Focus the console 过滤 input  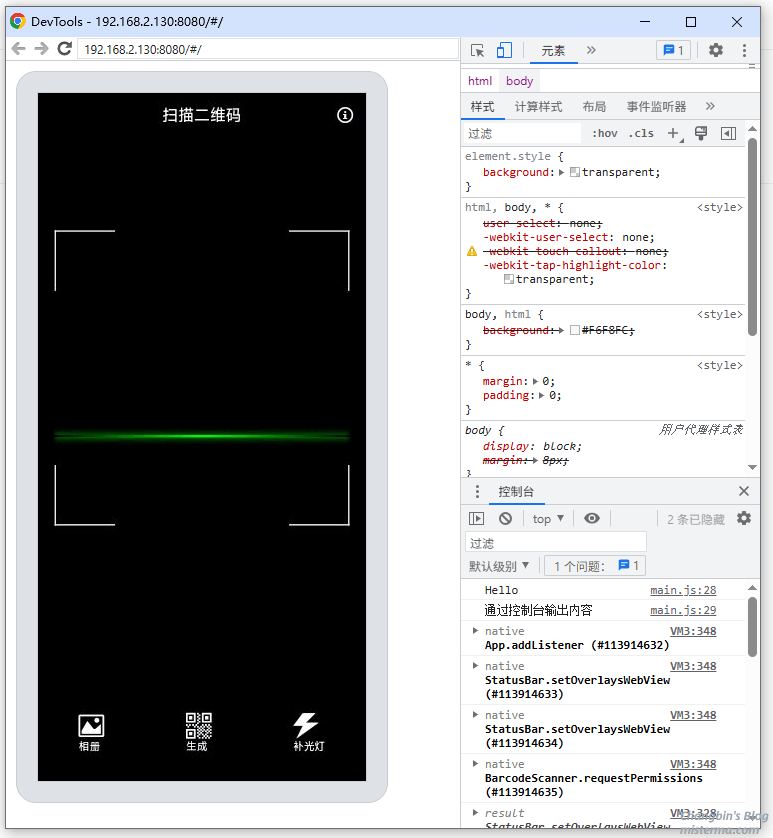(555, 543)
